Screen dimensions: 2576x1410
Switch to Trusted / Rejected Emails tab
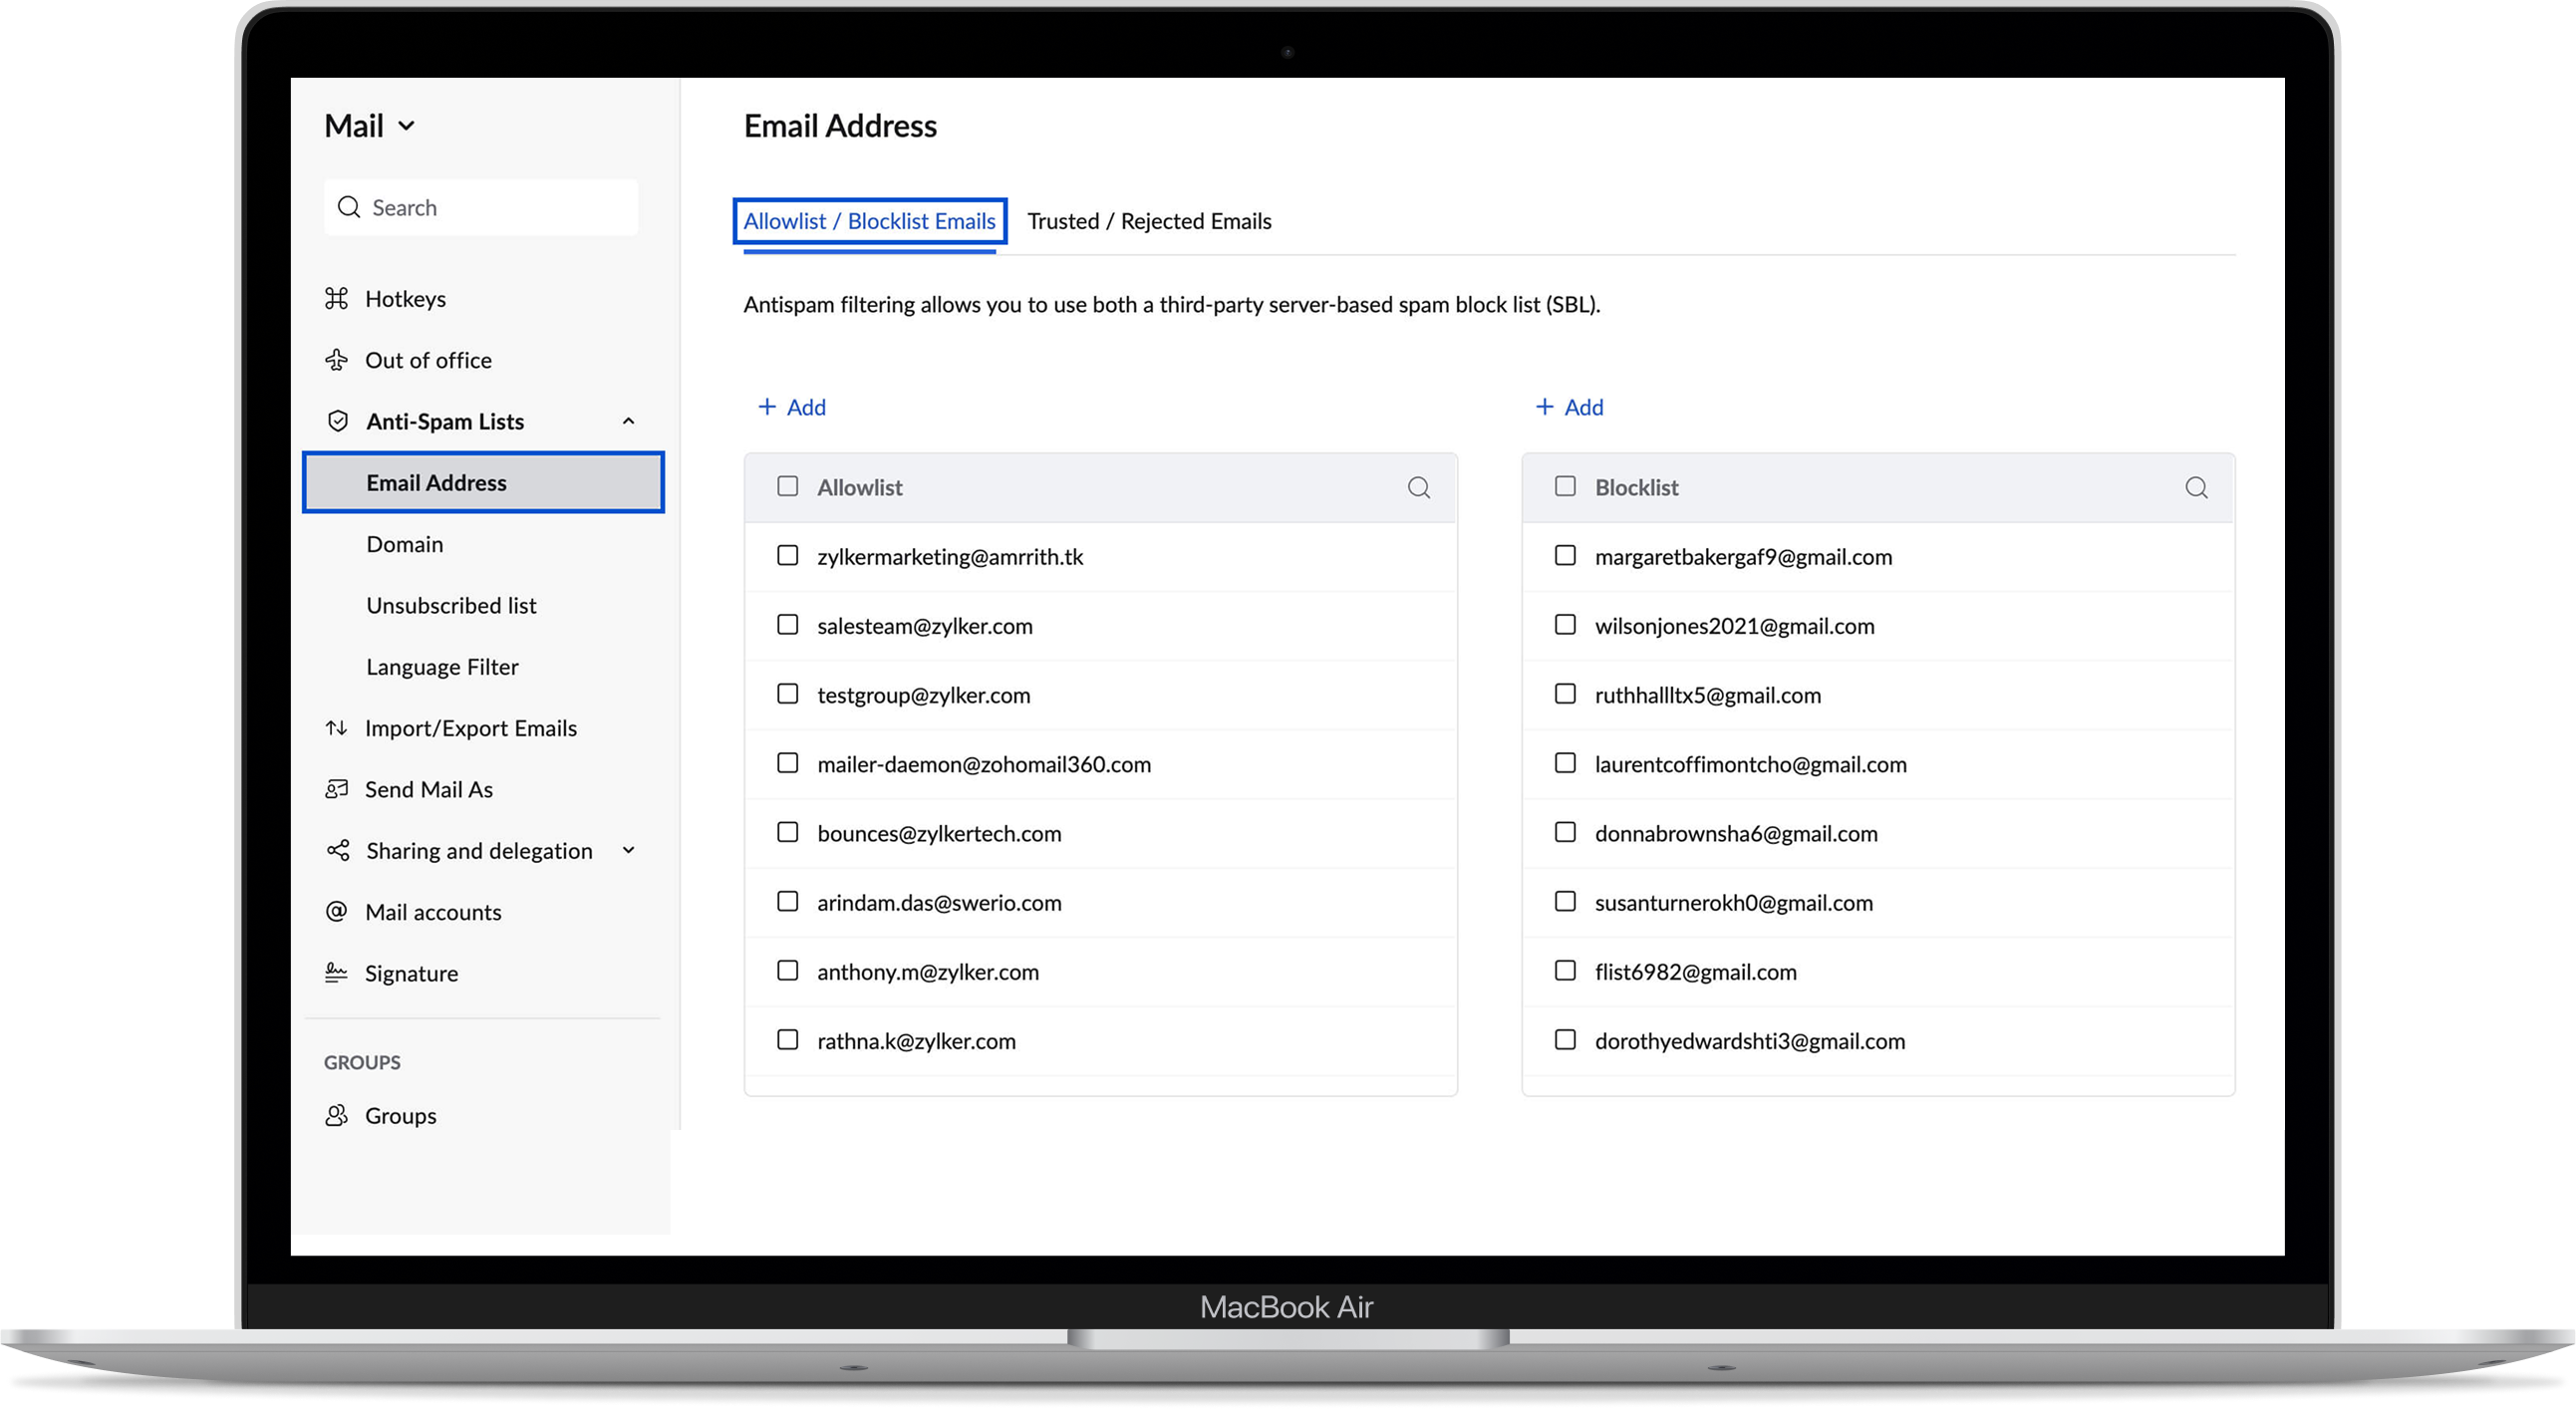point(1149,221)
